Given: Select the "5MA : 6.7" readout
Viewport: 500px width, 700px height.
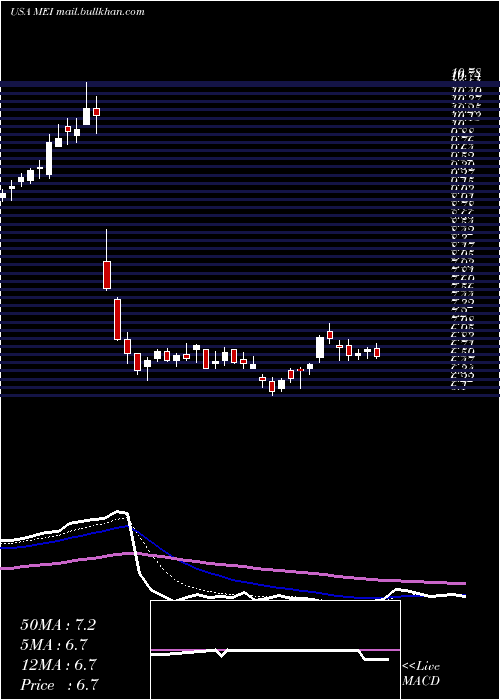Looking at the screenshot, I should [x=54, y=645].
